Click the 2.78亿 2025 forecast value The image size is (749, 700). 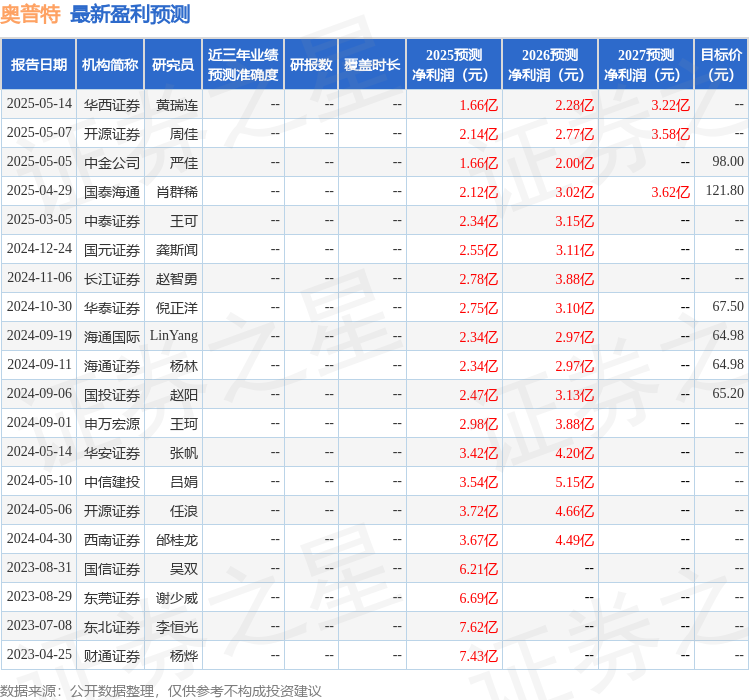coord(479,279)
